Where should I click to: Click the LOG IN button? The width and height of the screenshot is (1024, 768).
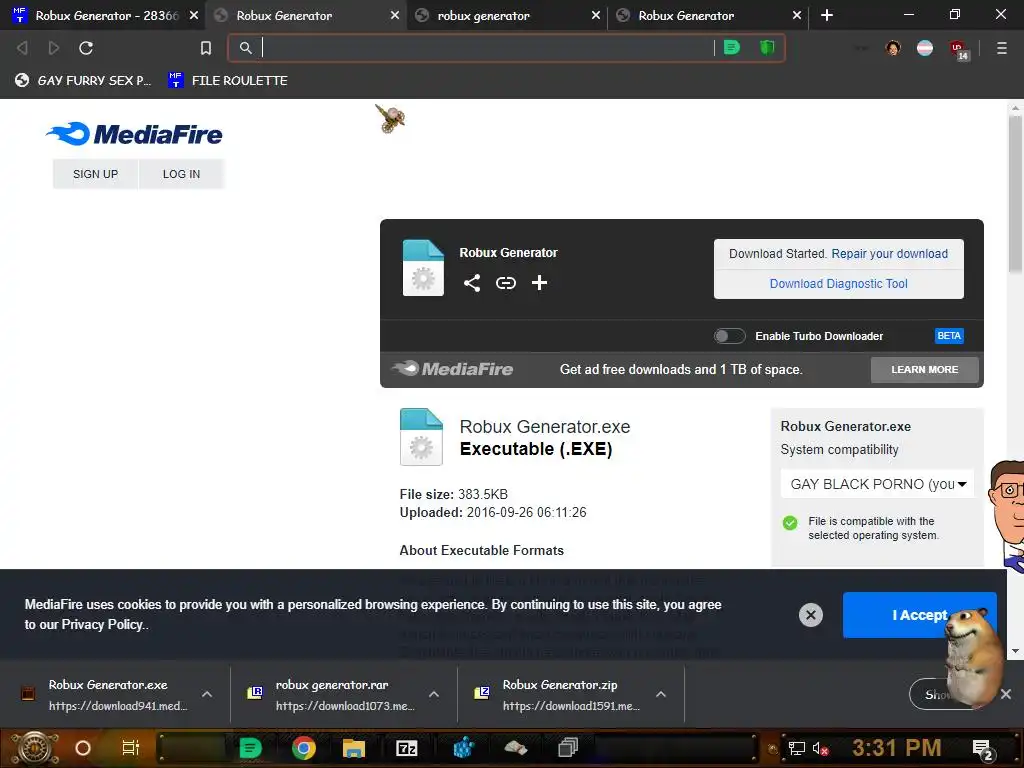pos(182,174)
